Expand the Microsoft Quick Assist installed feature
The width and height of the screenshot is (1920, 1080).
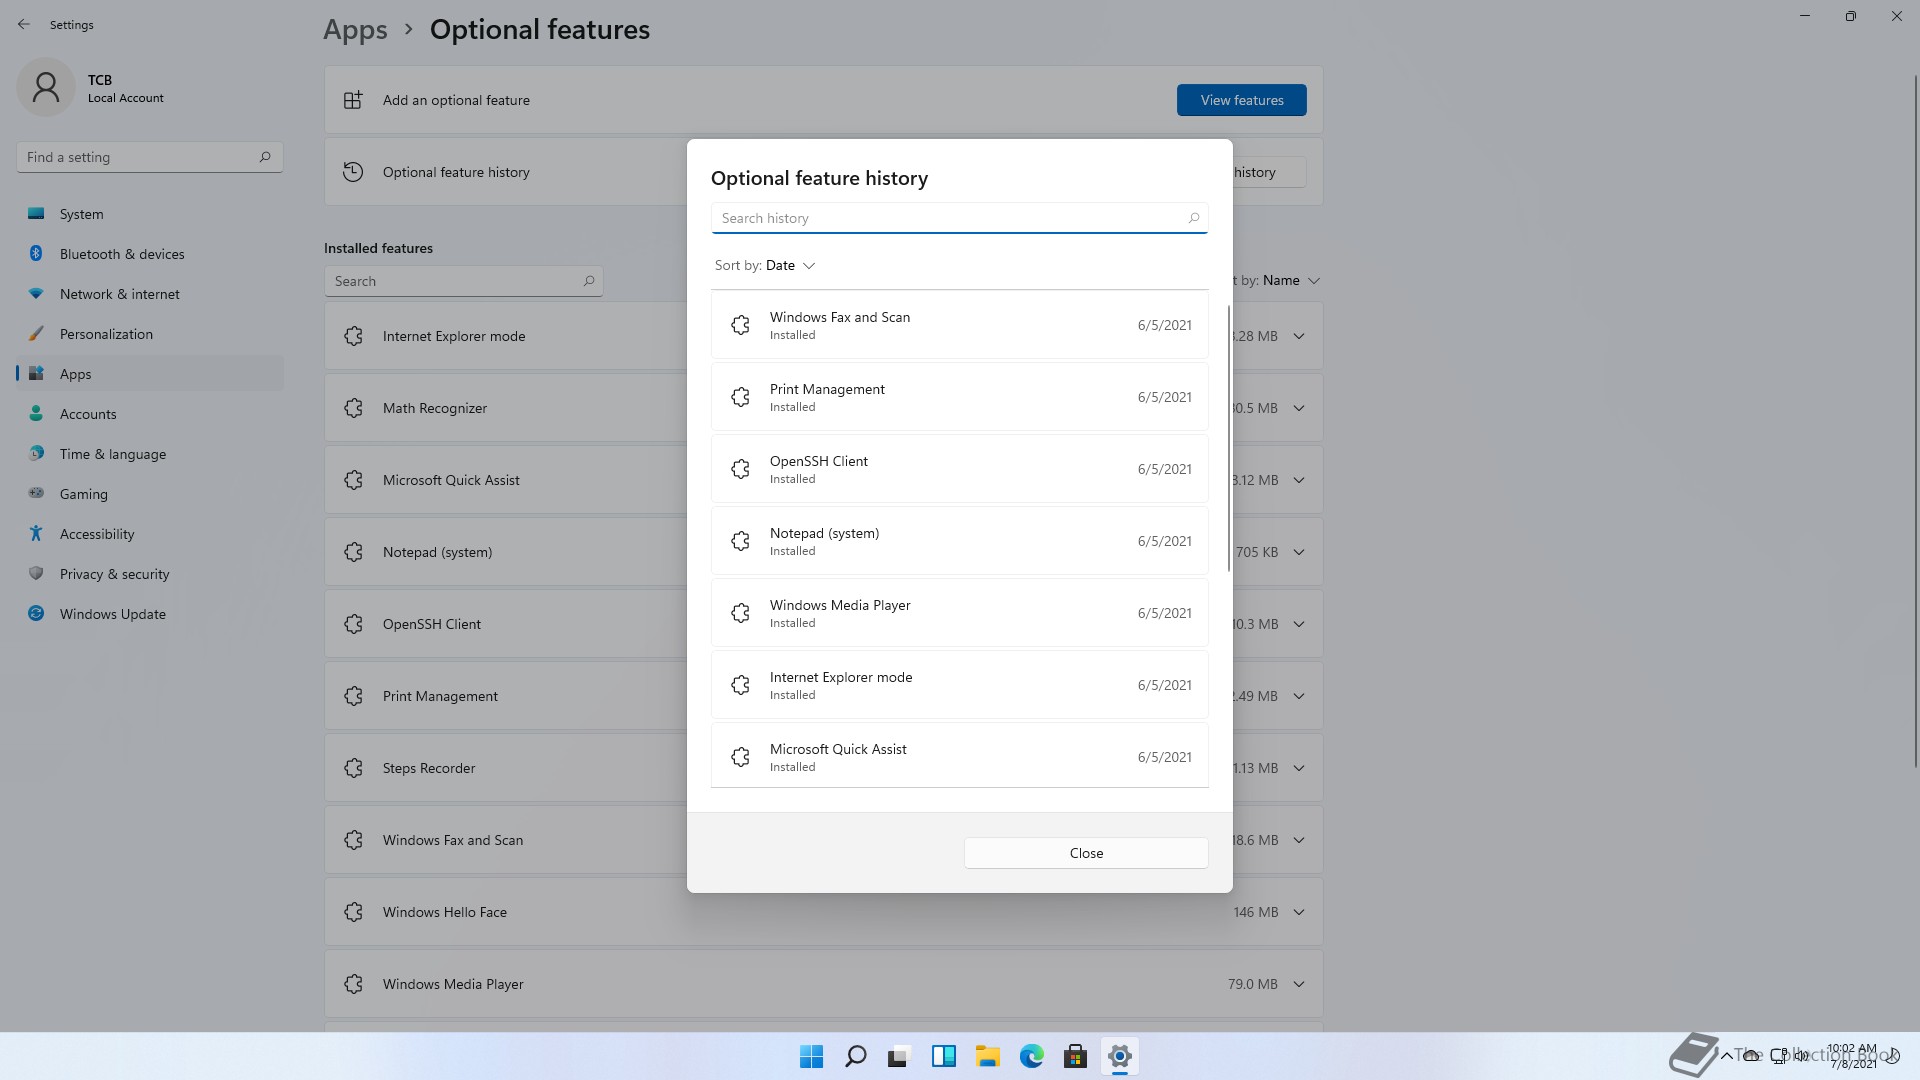click(1299, 480)
